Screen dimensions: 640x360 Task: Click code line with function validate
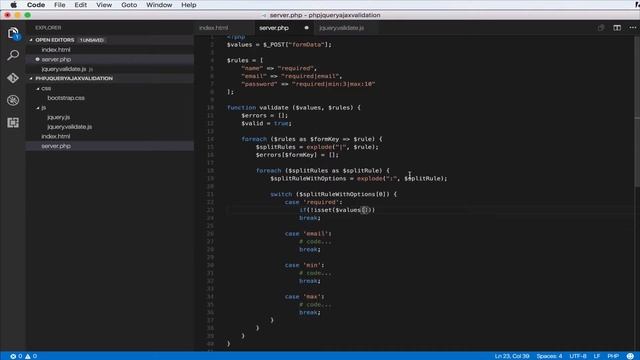(294, 108)
